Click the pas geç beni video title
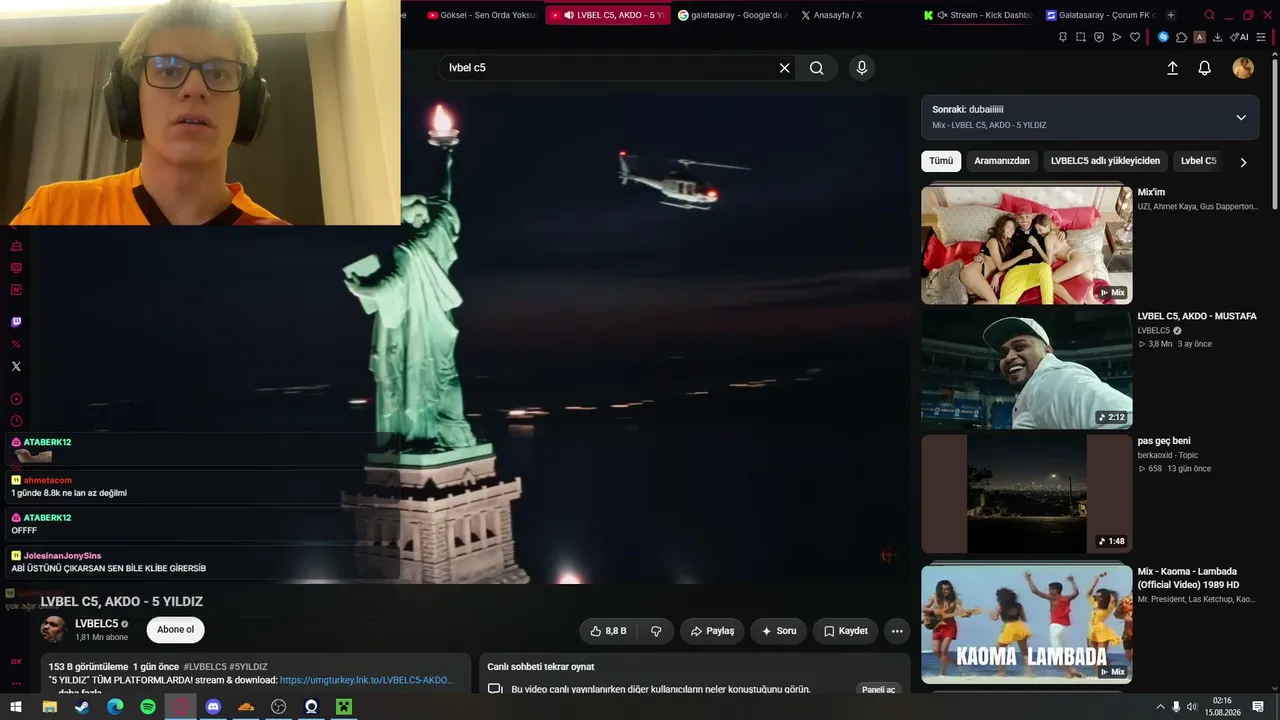1280x720 pixels. [1164, 441]
